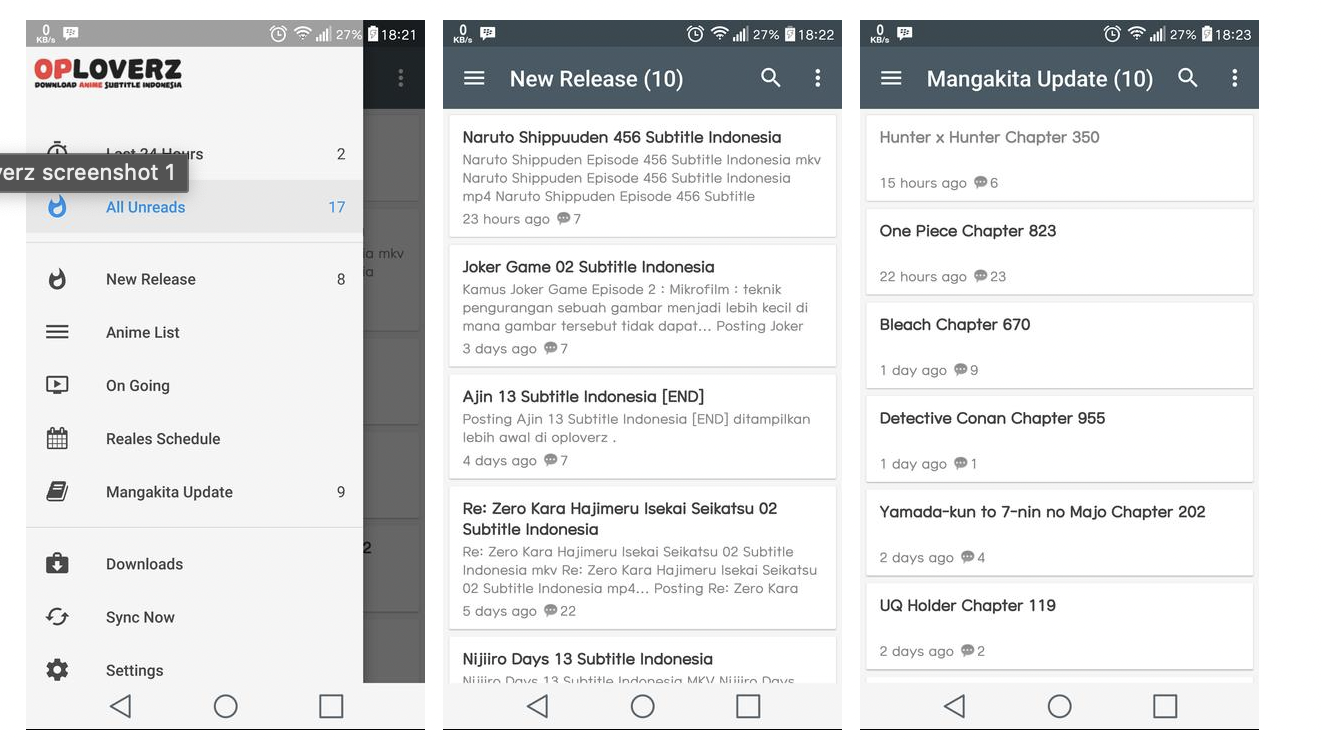Click the flame icon beside New Release

coord(58,279)
